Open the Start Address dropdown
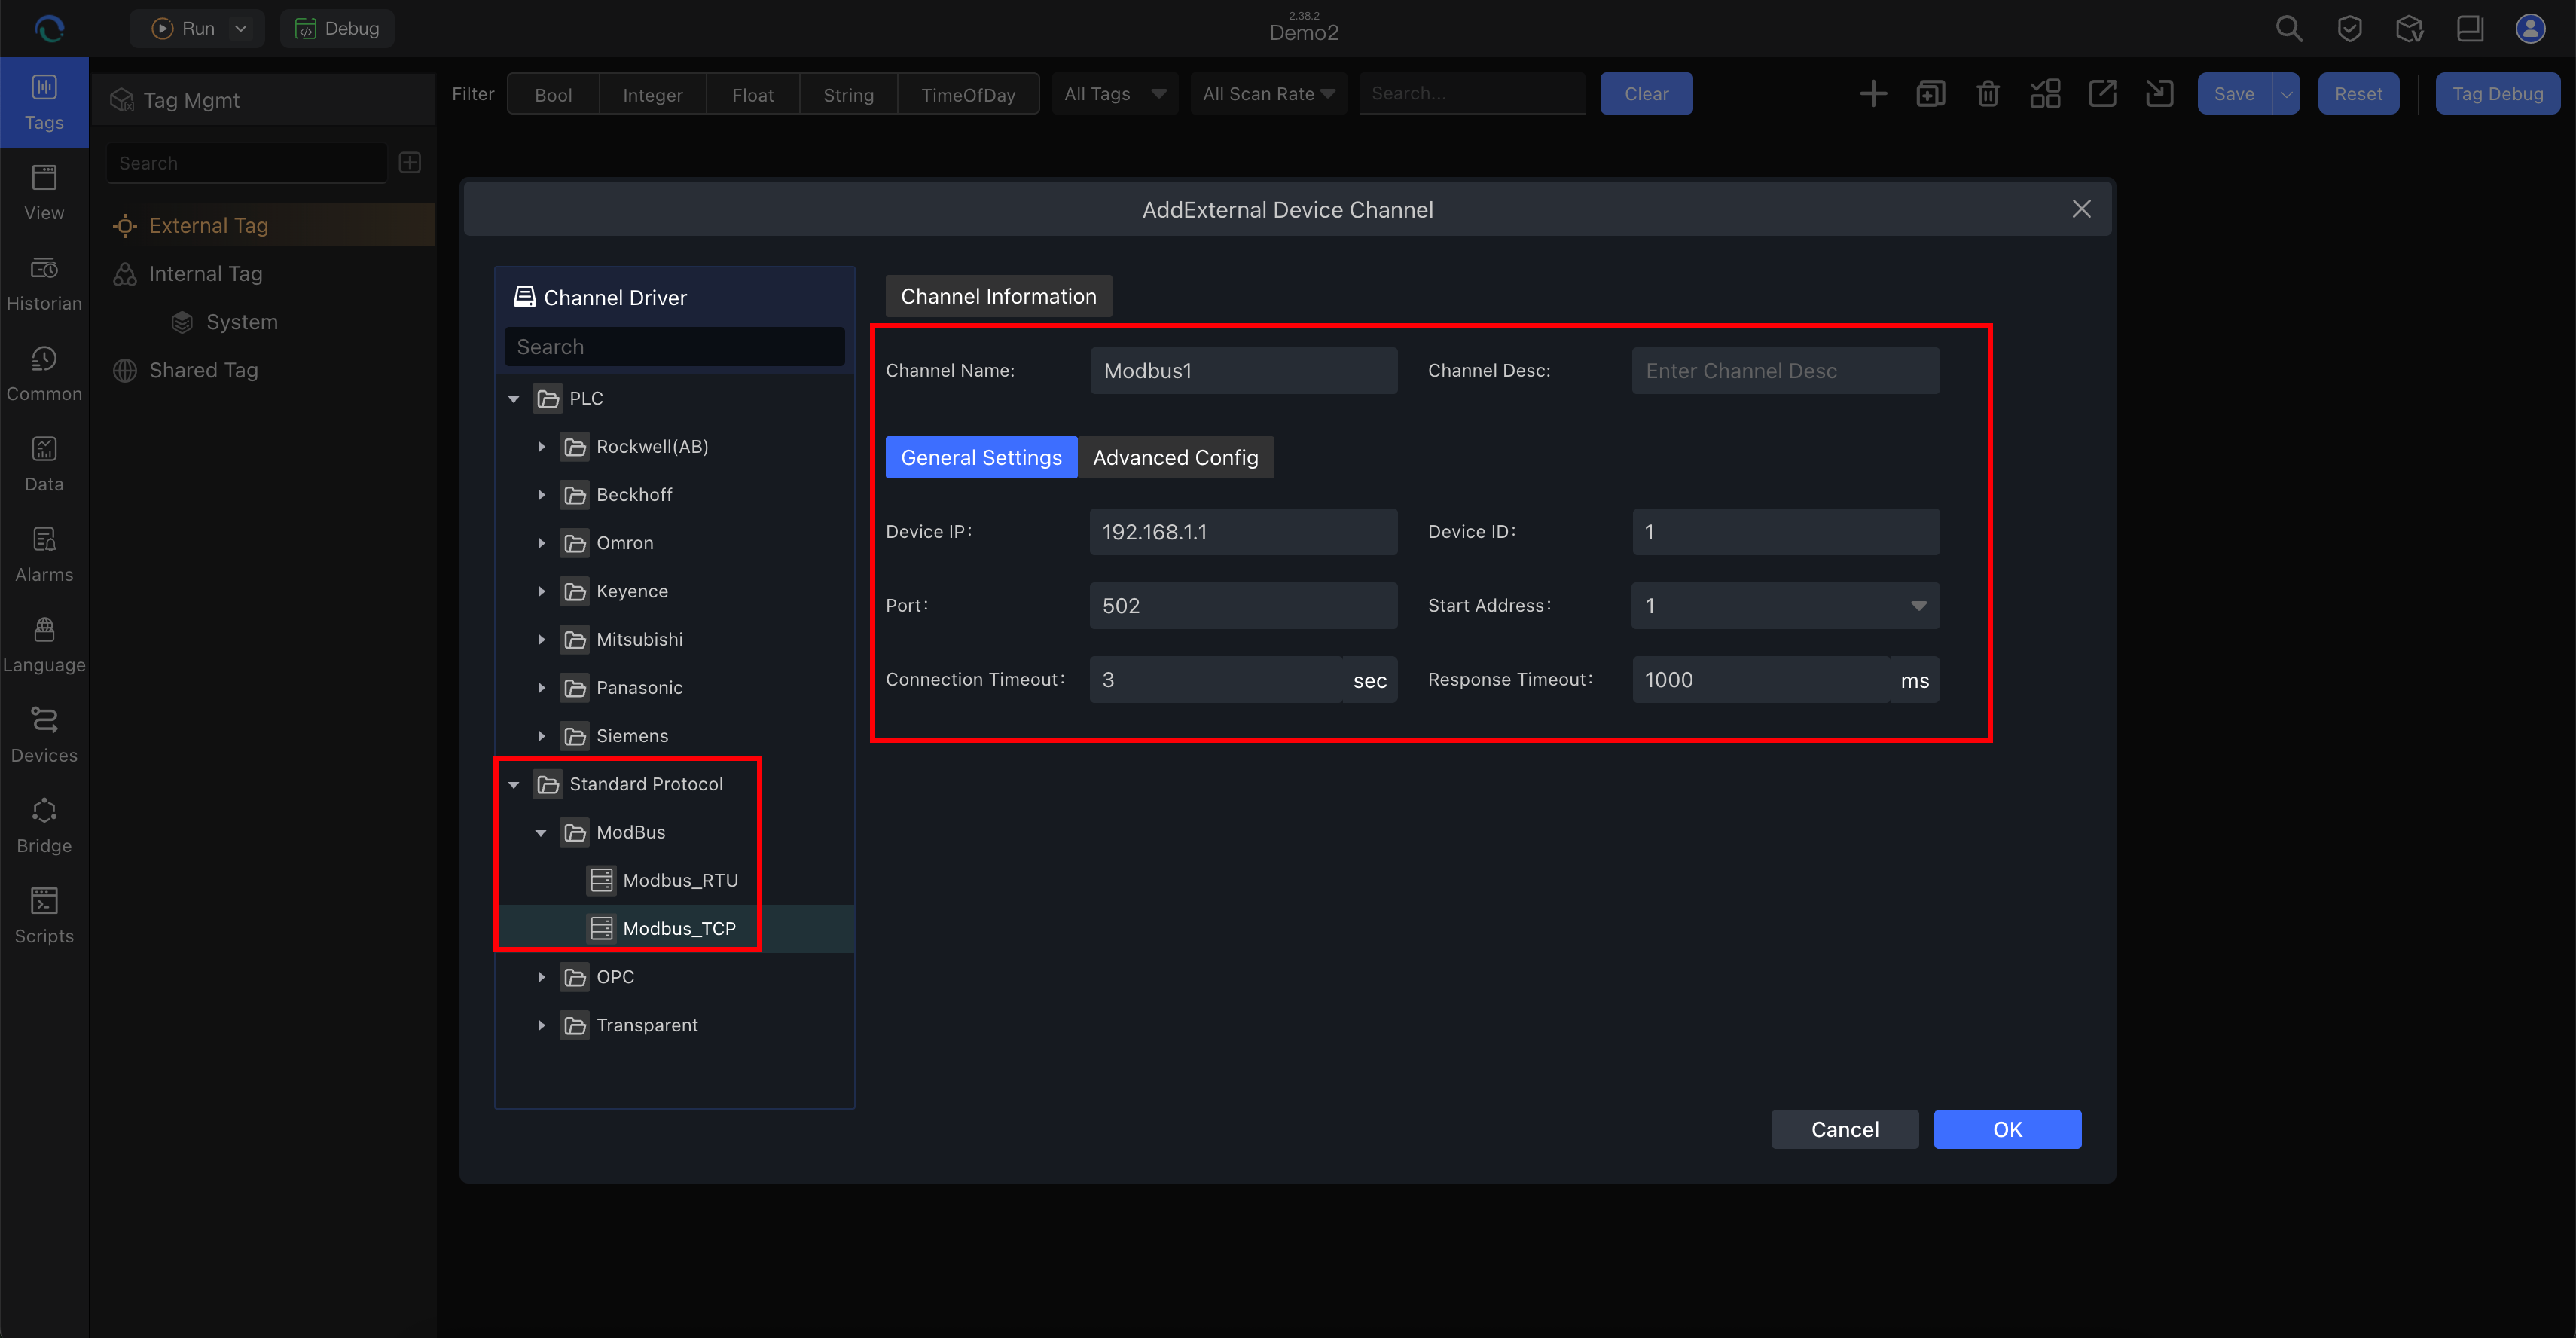This screenshot has height=1338, width=2576. tap(1785, 606)
